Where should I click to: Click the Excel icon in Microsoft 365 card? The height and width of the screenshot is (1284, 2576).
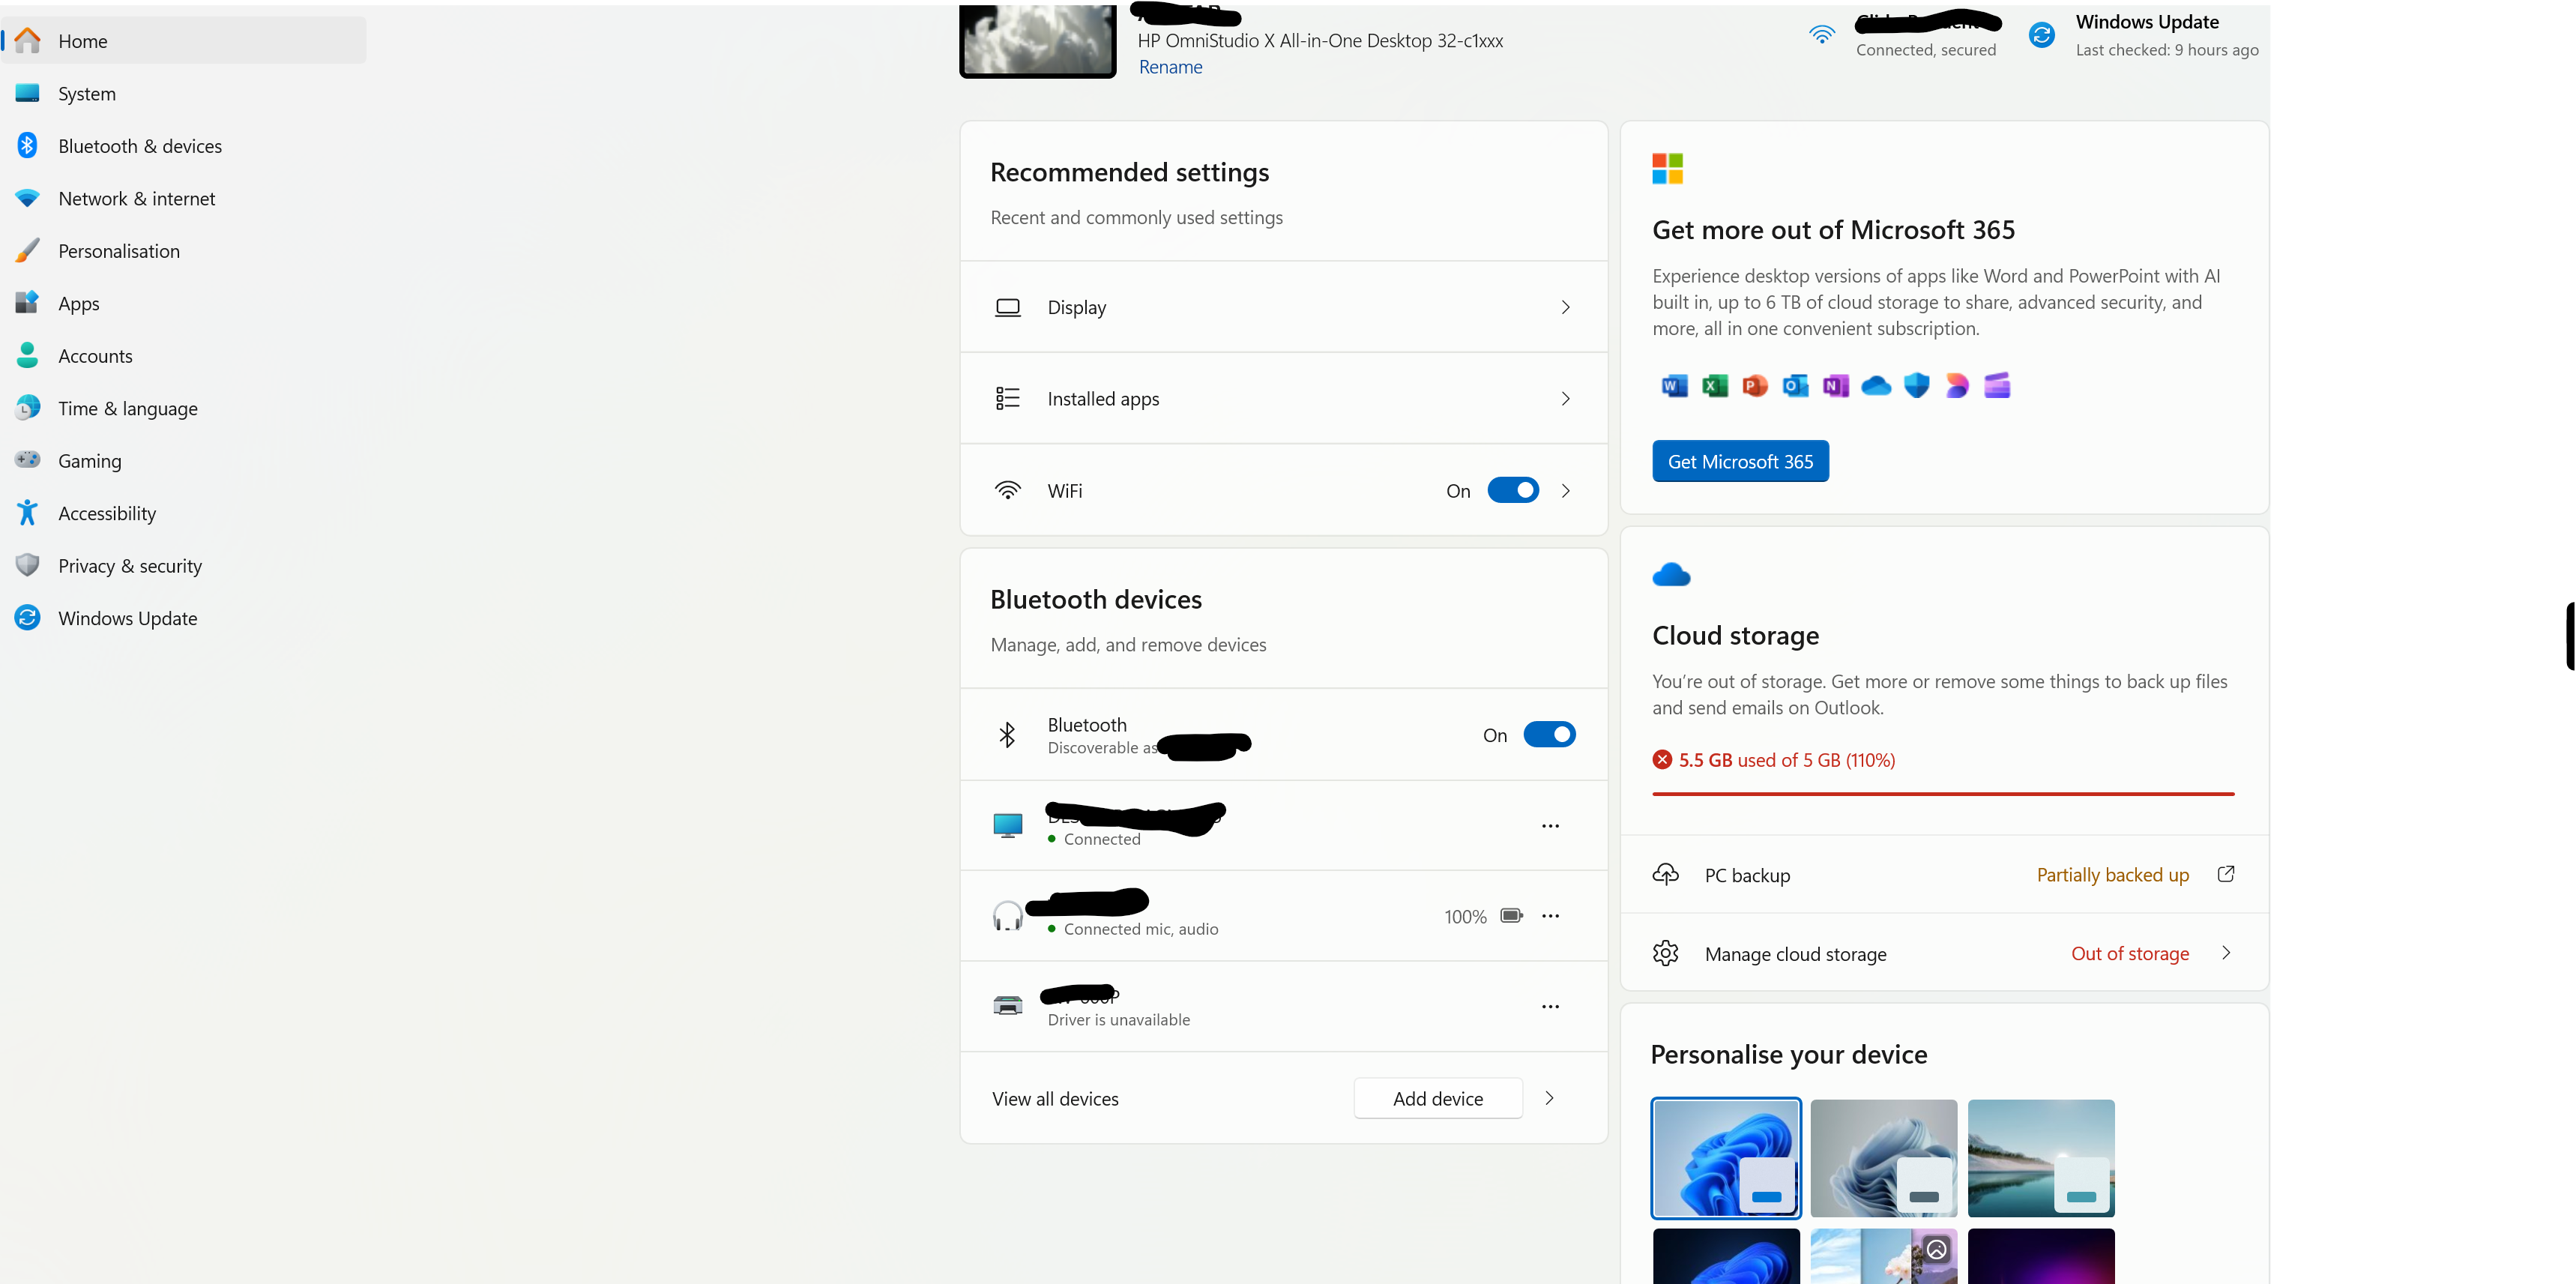(x=1714, y=386)
